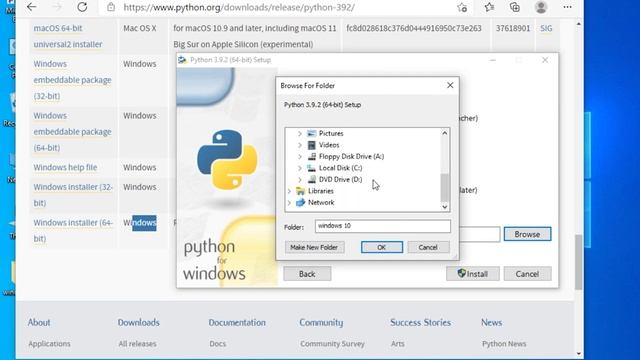Select the Local Disk (C:) icon
The width and height of the screenshot is (640, 360).
(x=311, y=168)
